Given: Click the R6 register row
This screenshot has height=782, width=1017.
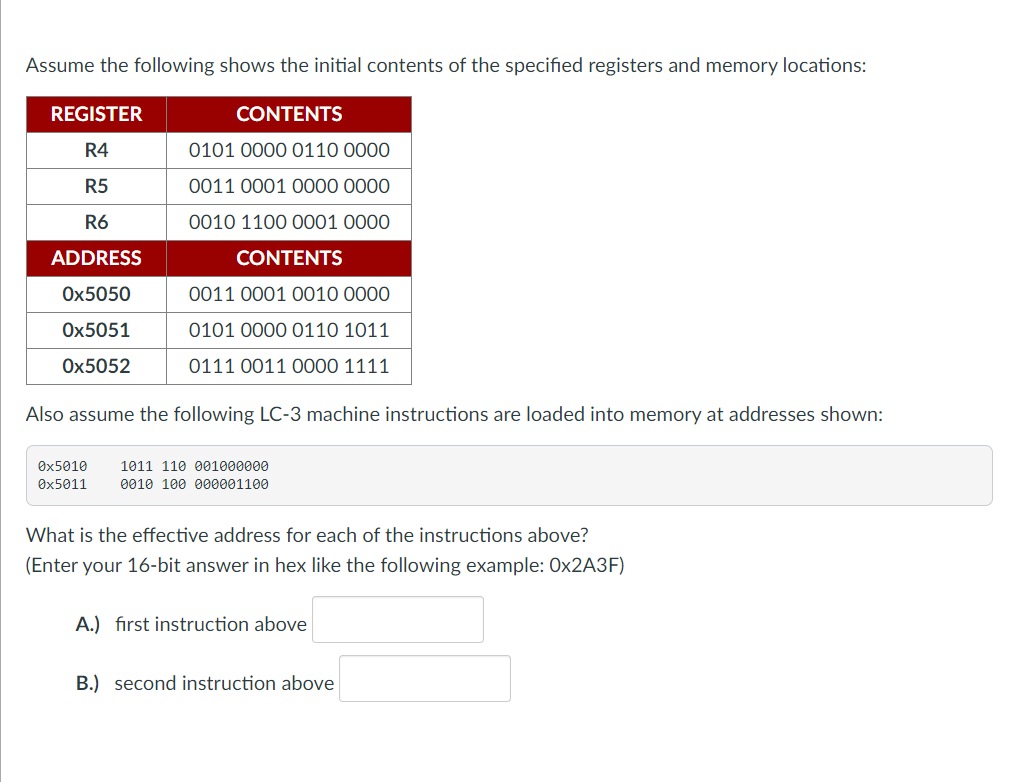Looking at the screenshot, I should (95, 222).
